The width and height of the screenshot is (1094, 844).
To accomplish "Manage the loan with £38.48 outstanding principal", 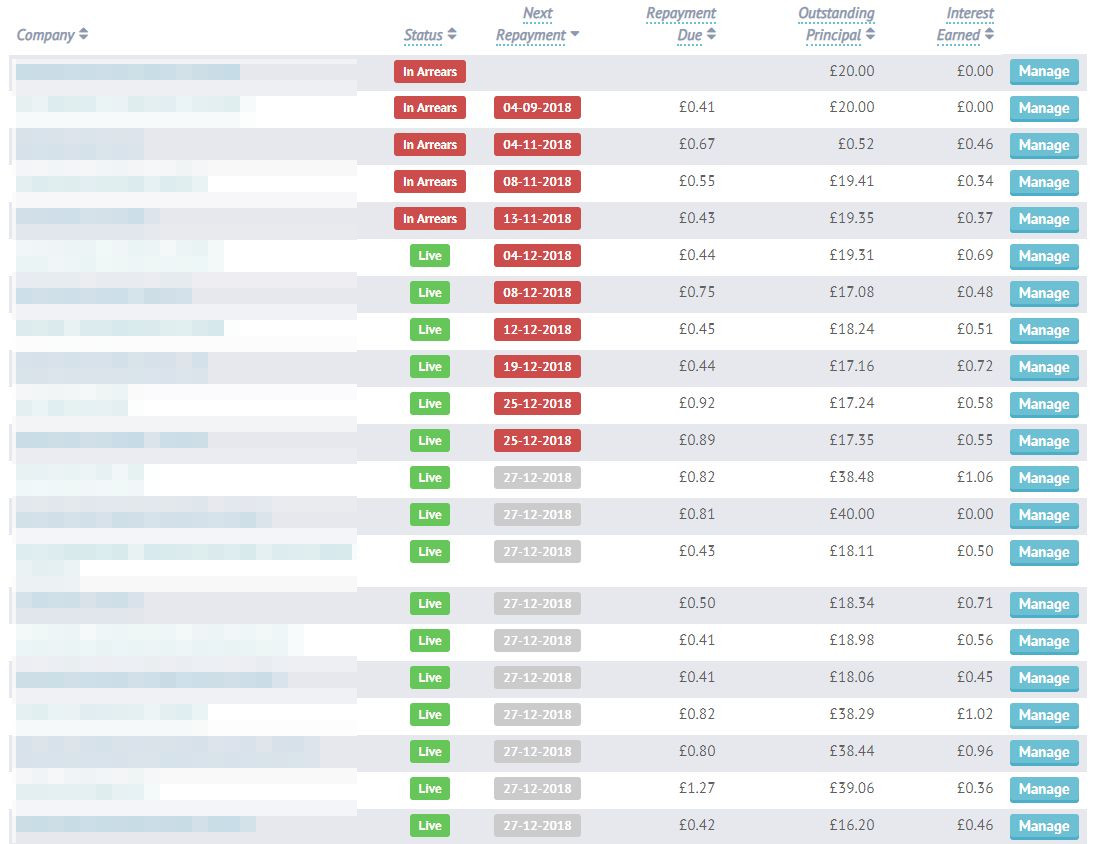I will (1044, 478).
